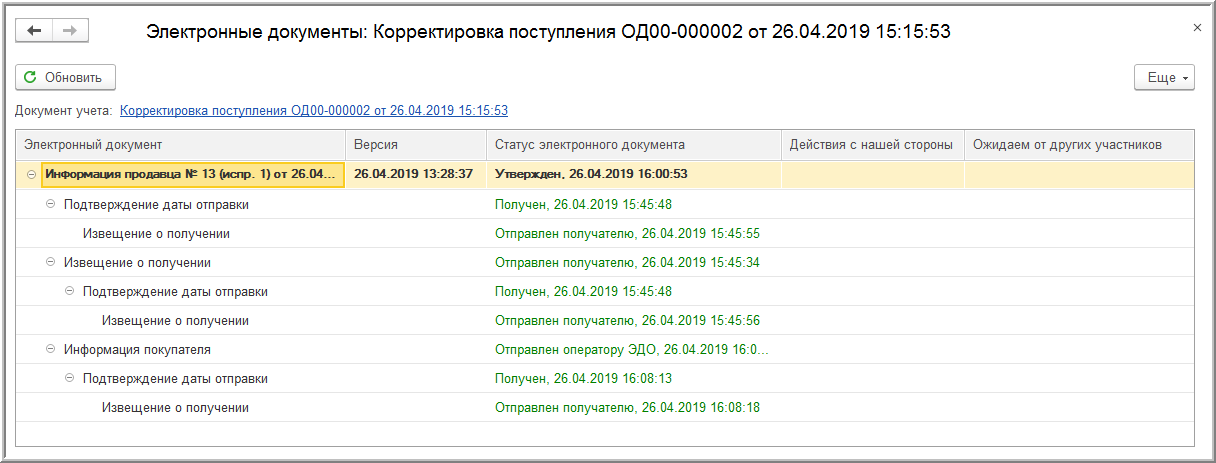Click the version cell 26.04.2019 13:28:37
Viewport: 1216px width, 463px height.
point(413,175)
